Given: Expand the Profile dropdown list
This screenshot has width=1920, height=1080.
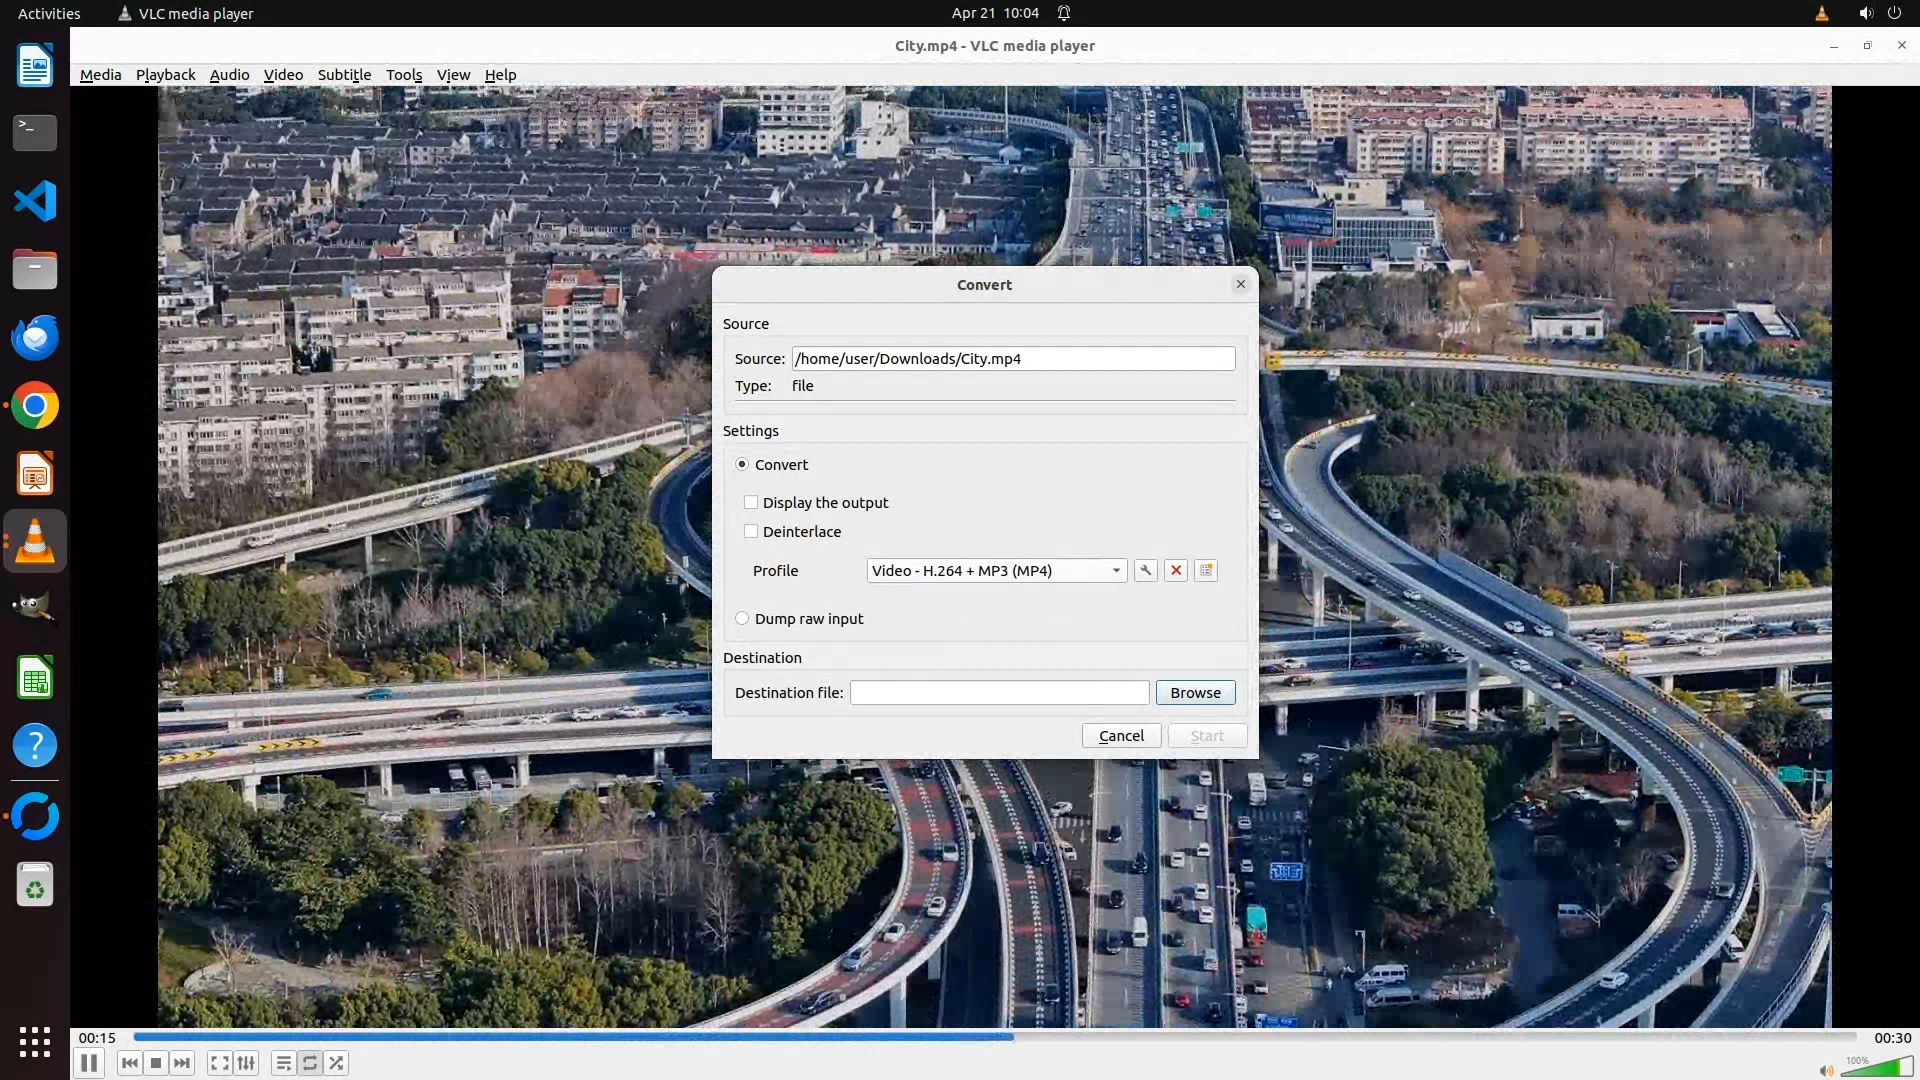Looking at the screenshot, I should [x=1116, y=570].
